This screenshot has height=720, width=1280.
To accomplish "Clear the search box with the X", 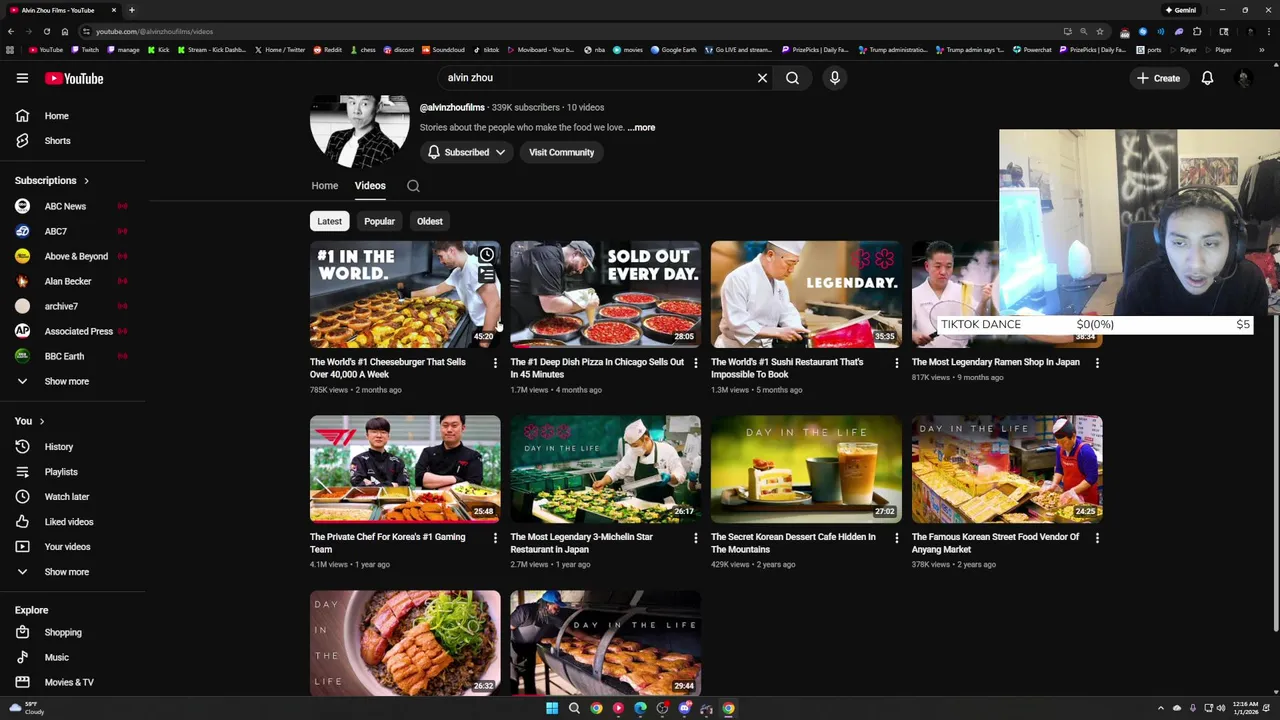I will point(762,78).
